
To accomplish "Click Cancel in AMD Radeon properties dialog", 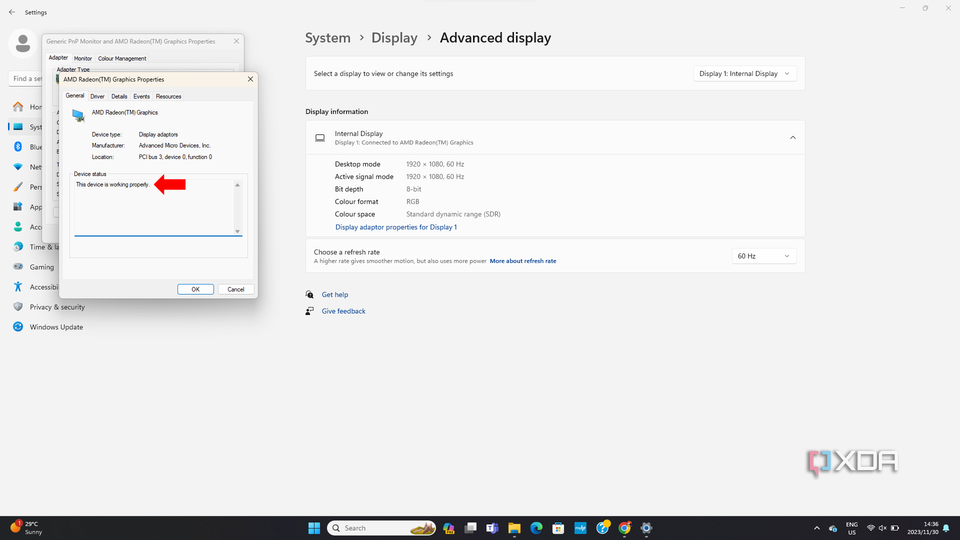I will (x=235, y=289).
